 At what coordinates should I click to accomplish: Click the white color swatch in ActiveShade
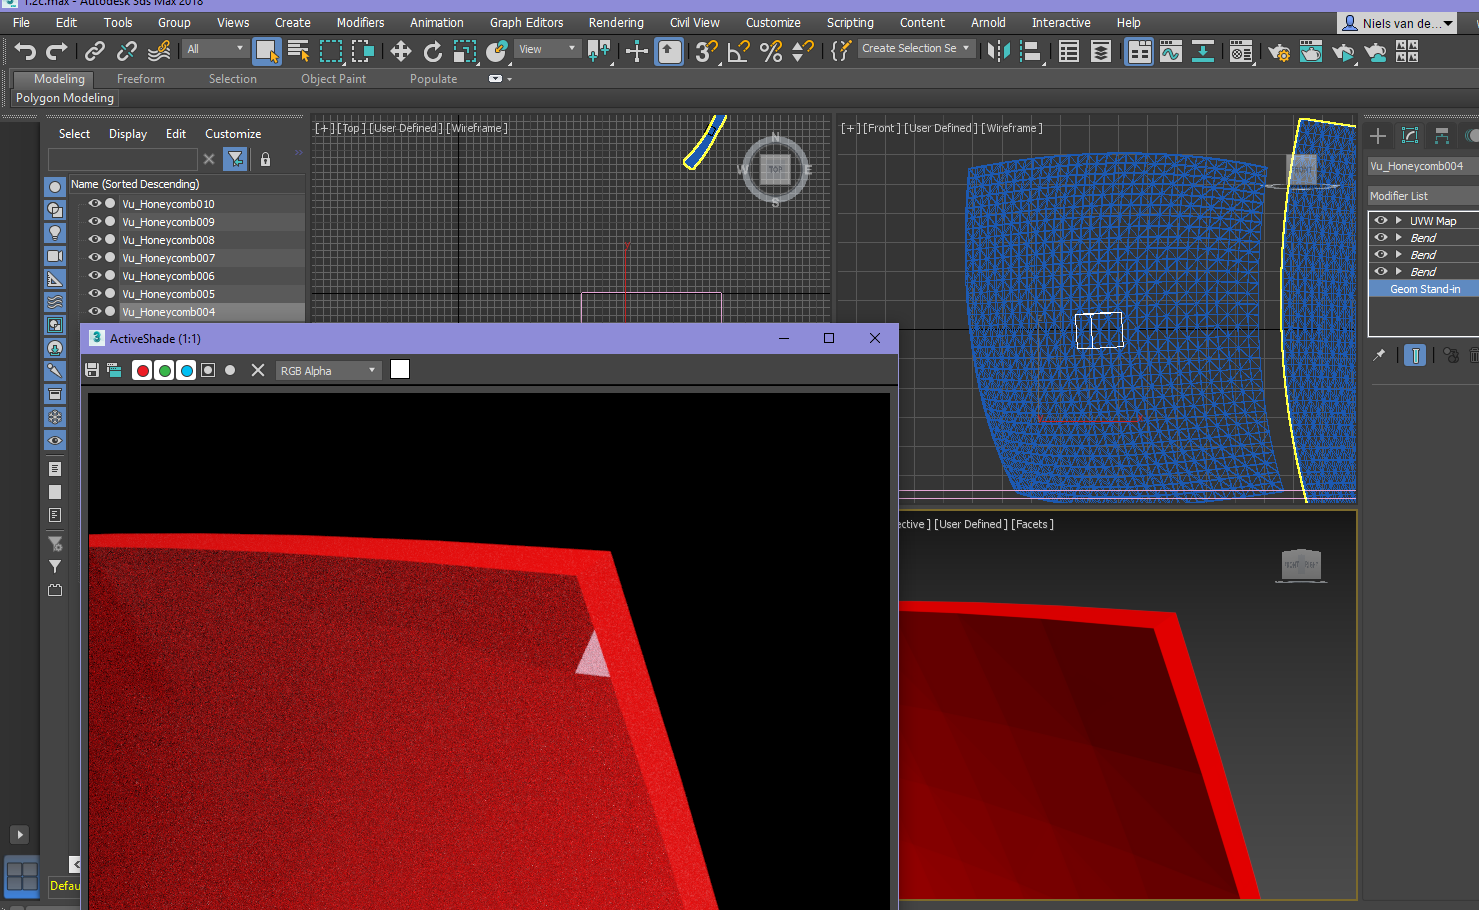tap(400, 370)
